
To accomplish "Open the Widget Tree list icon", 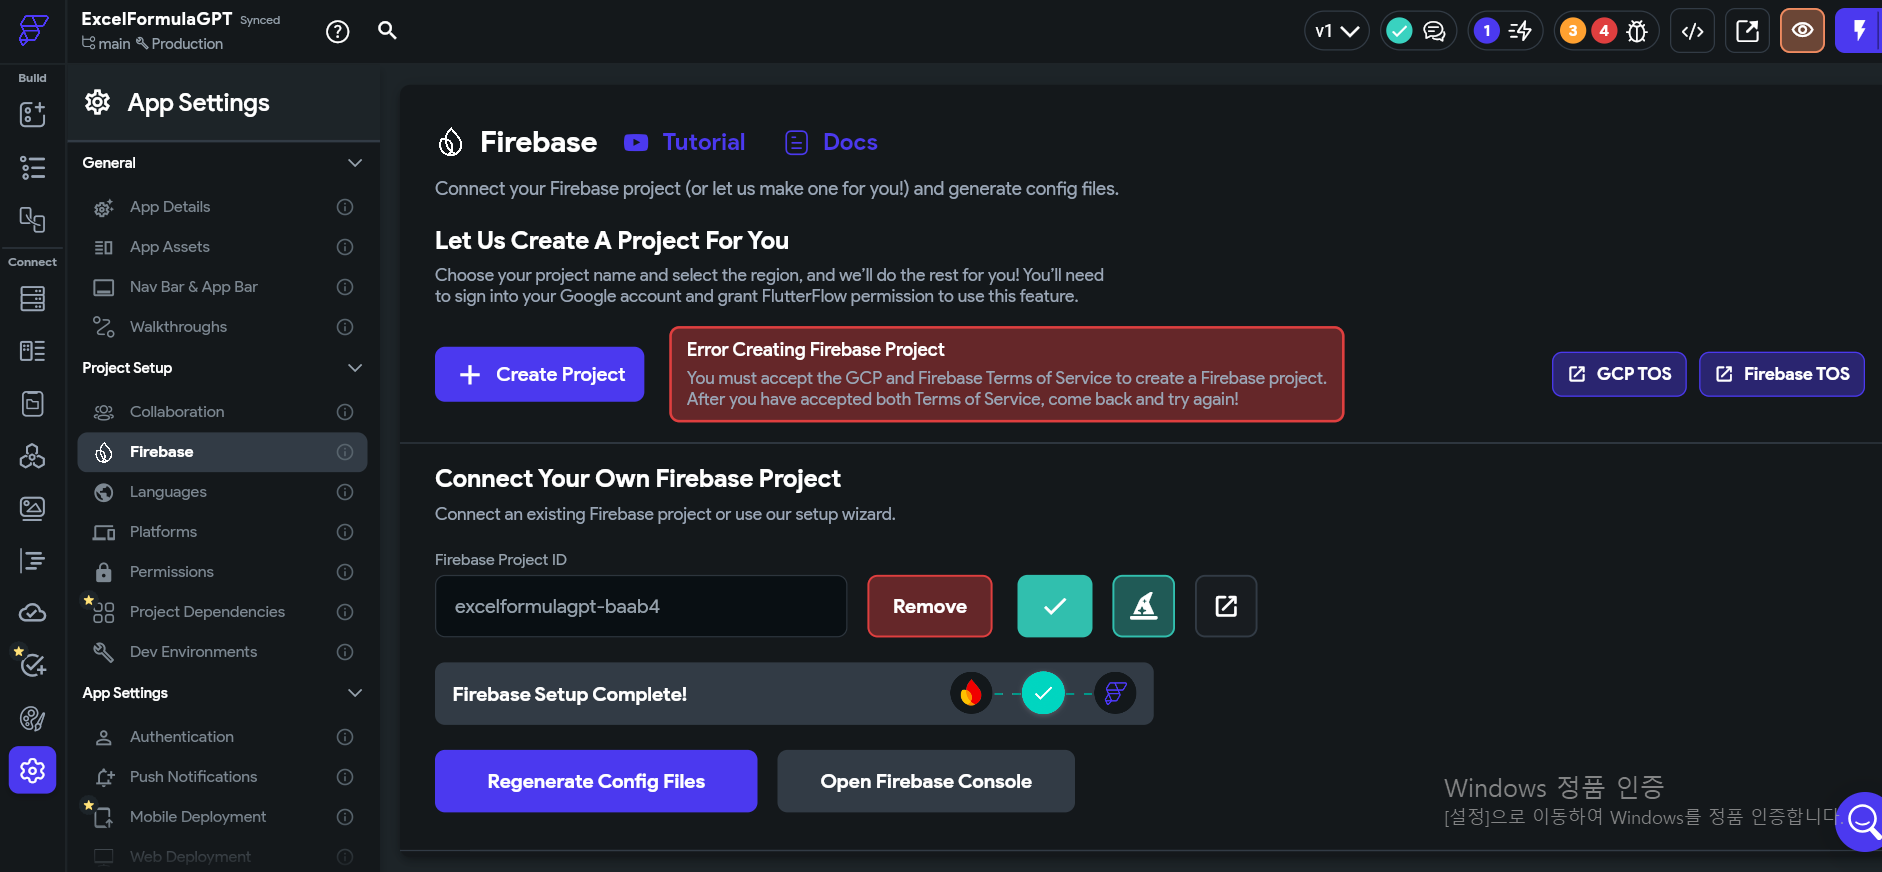I will pos(32,167).
